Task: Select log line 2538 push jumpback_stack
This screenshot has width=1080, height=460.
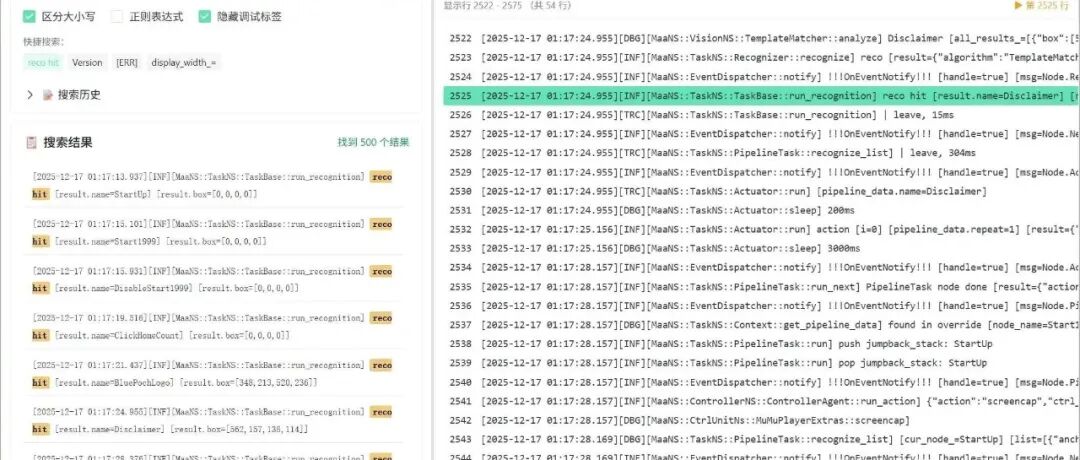Action: [762, 344]
